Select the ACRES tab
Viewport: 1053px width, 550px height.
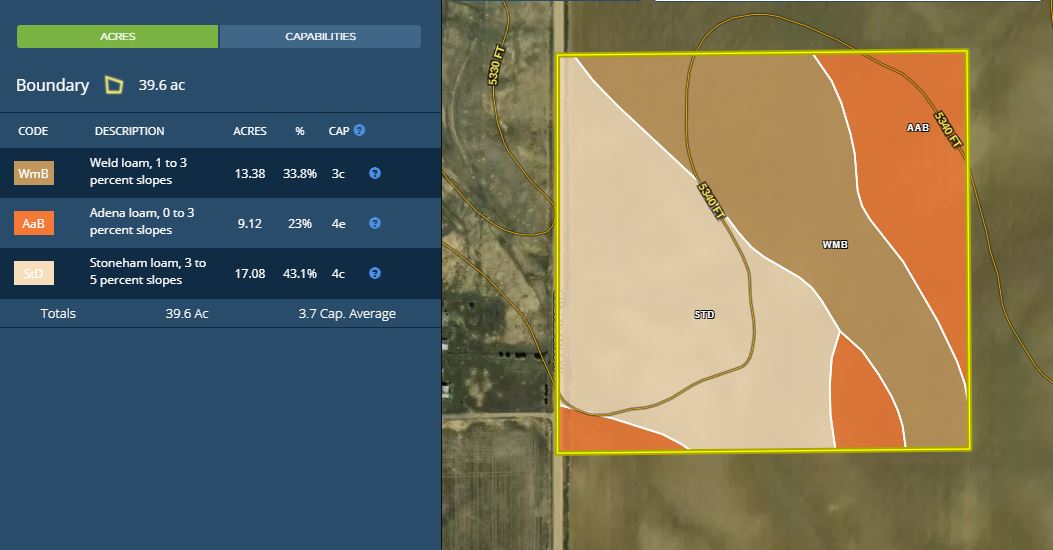pos(118,37)
